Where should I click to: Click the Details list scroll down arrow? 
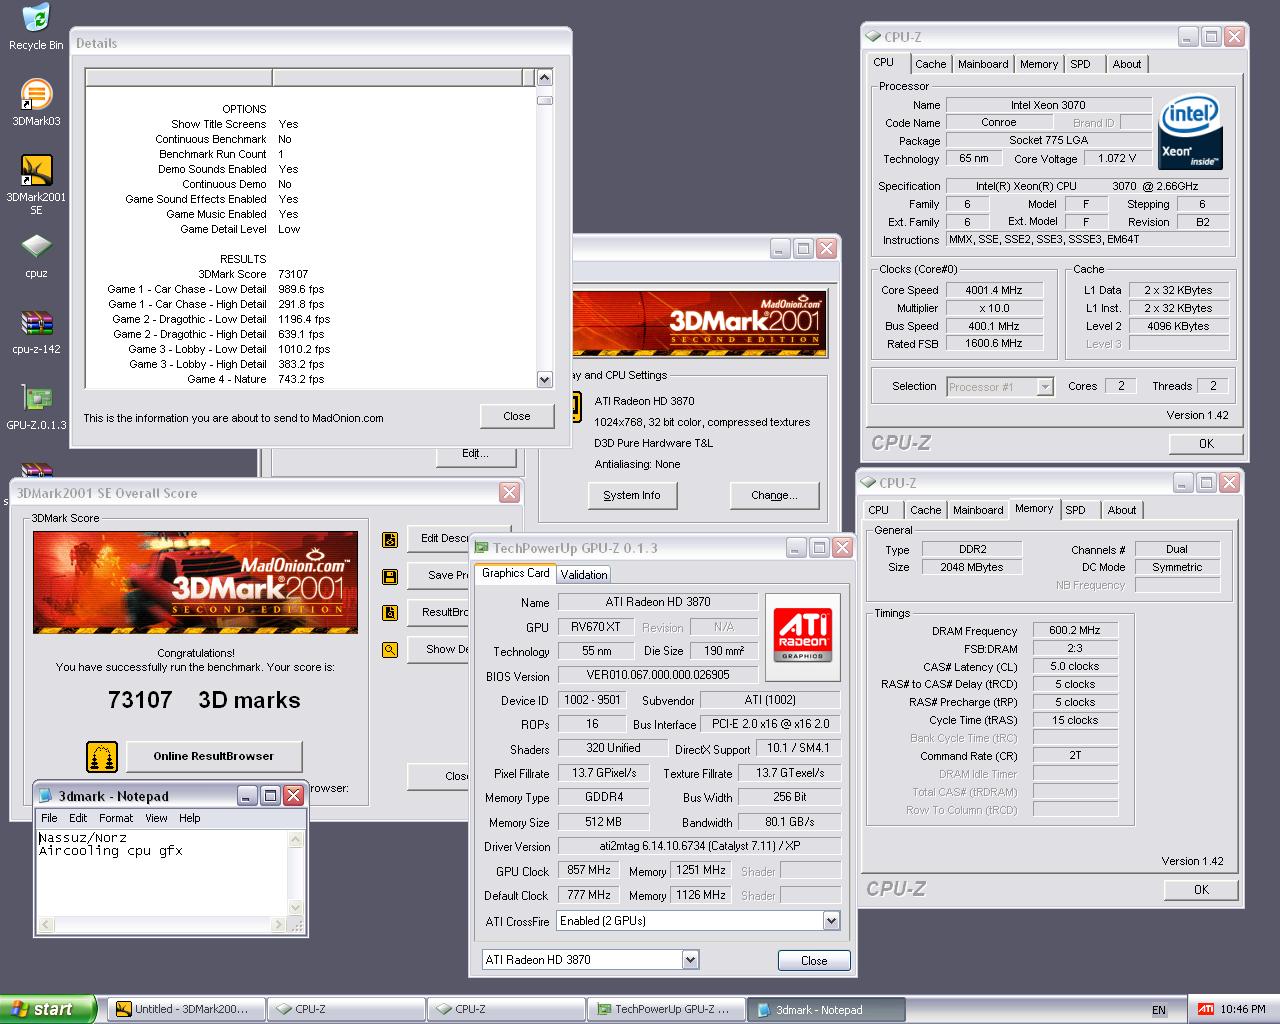coord(544,379)
